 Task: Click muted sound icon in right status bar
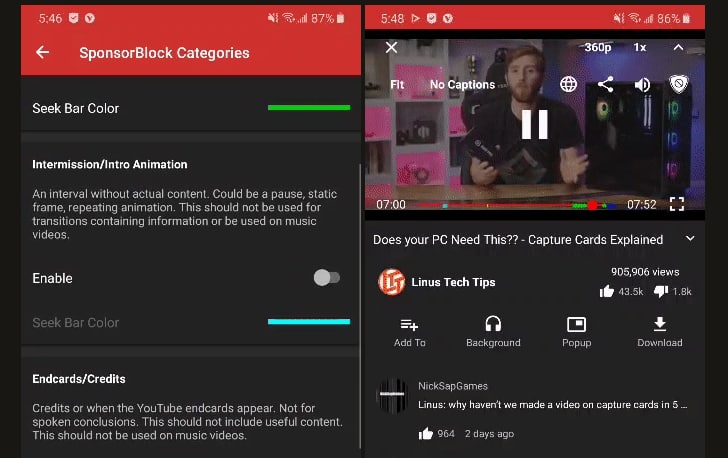click(x=618, y=19)
